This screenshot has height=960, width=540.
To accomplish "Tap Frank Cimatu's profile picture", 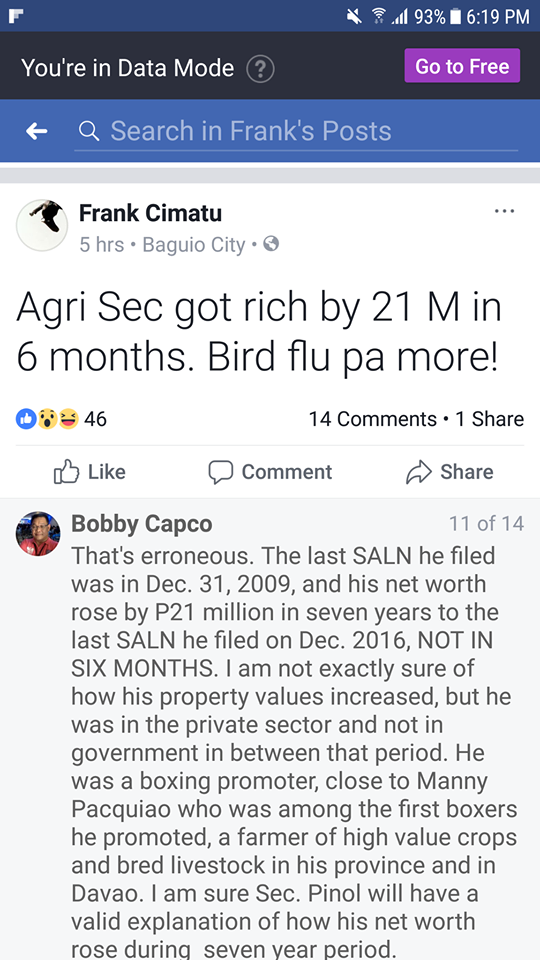I will click(x=42, y=225).
